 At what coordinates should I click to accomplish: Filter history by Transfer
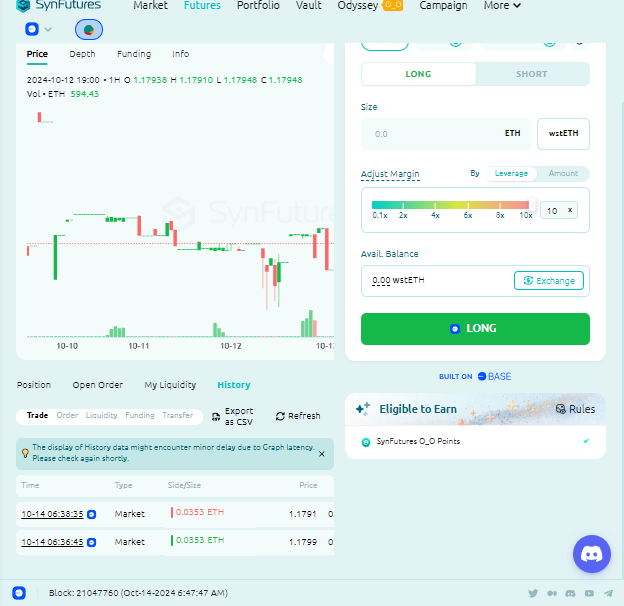177,415
